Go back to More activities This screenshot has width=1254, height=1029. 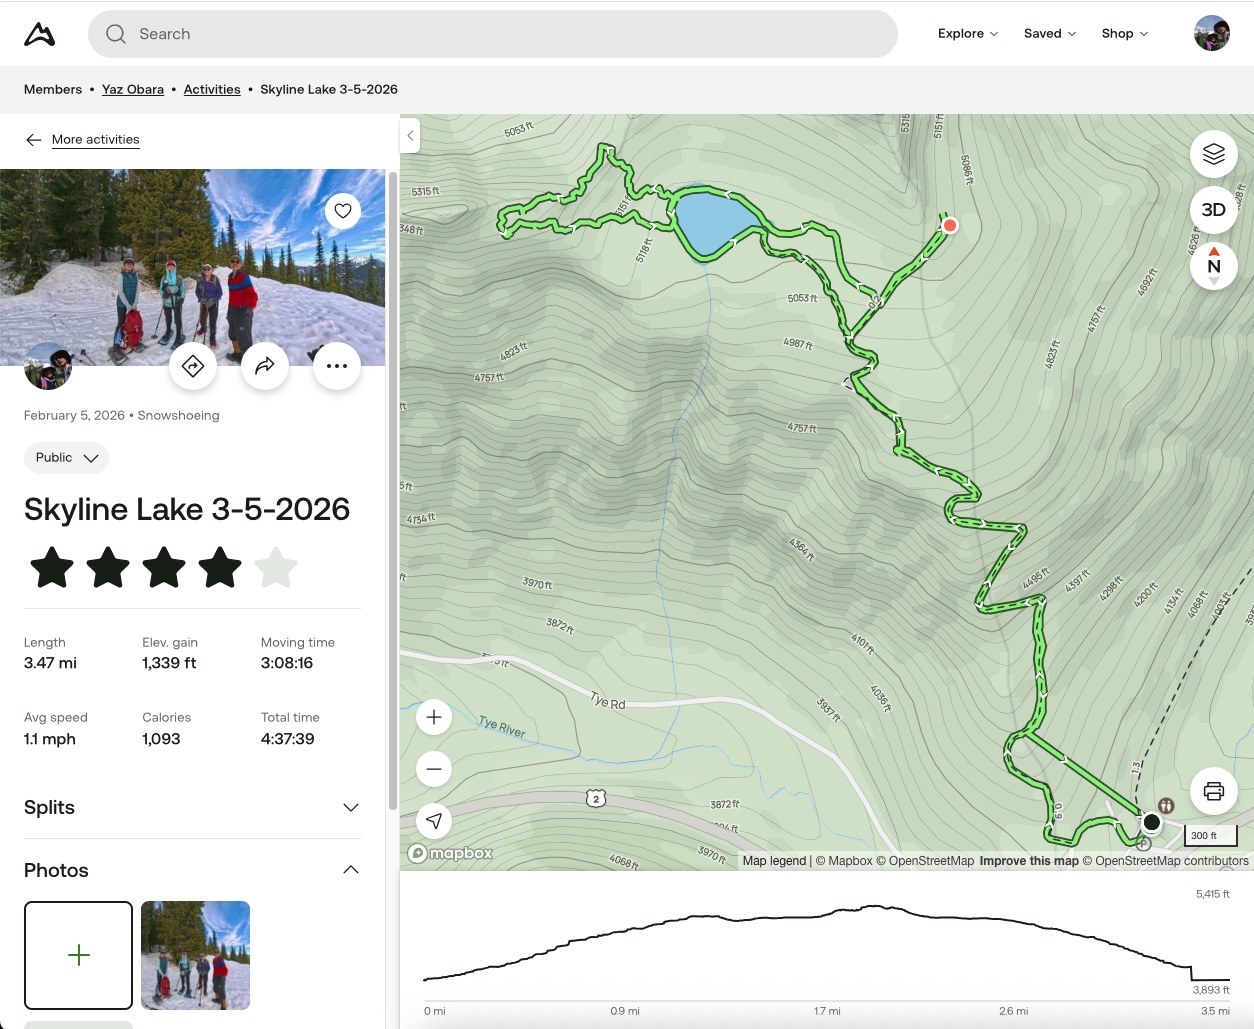tap(95, 140)
